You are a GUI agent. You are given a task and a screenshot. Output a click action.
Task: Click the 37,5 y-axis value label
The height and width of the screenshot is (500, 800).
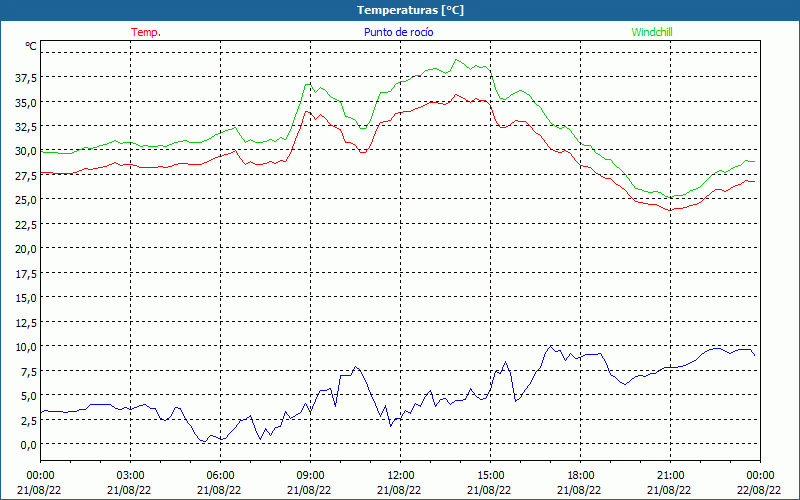point(25,78)
